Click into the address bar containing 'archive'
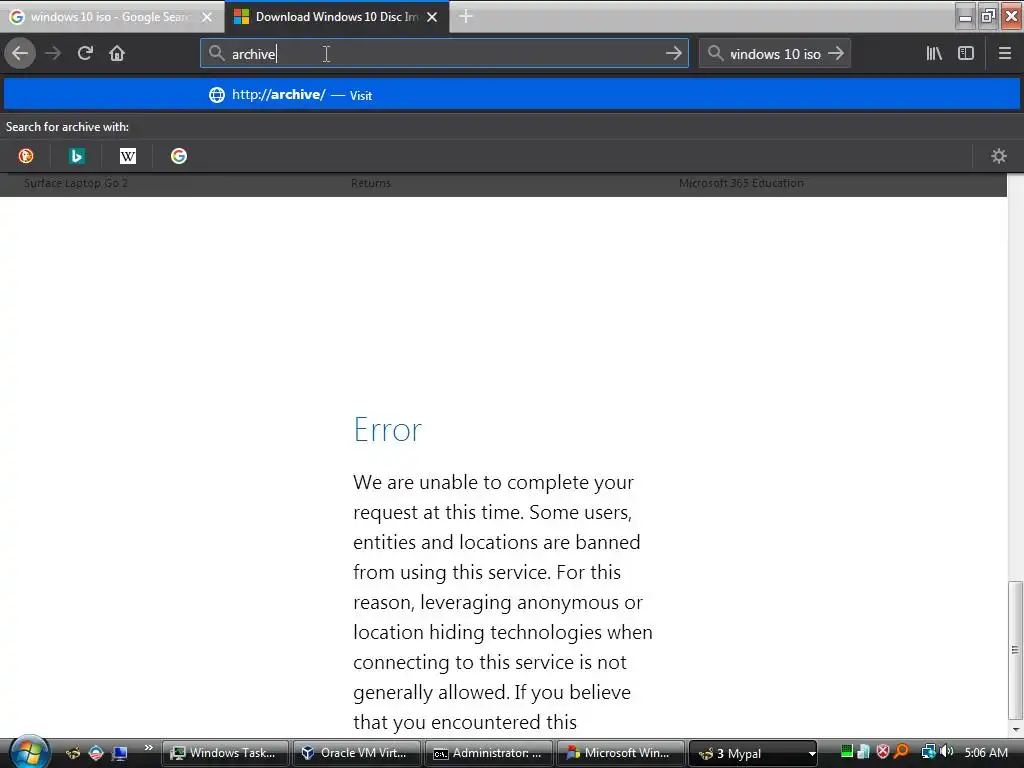Viewport: 1024px width, 768px height. 444,54
